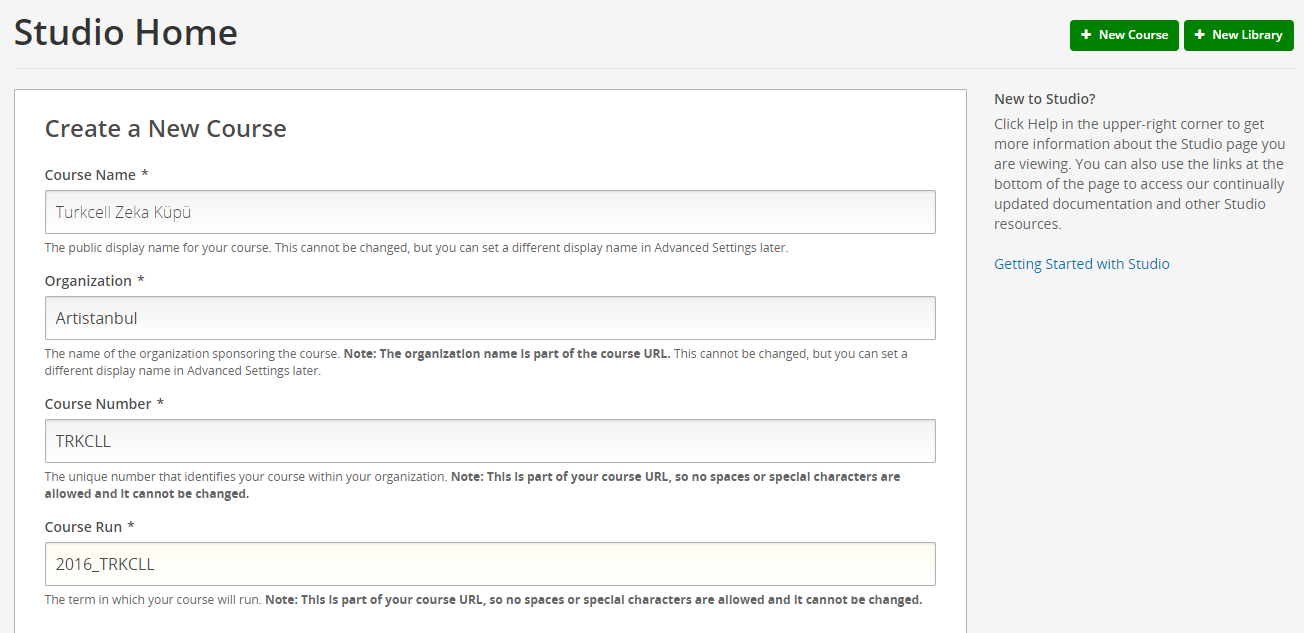Click the unique course number note text

pos(472,485)
